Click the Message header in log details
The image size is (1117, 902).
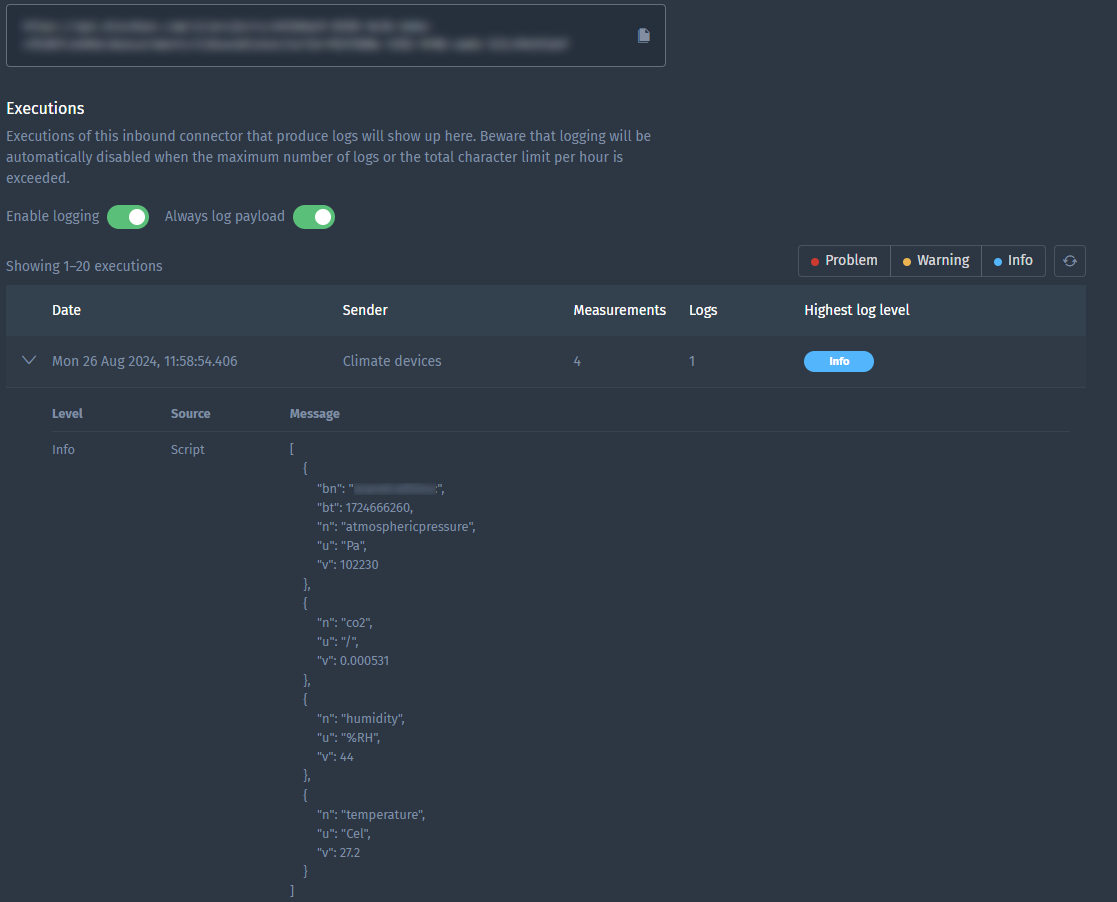314,413
